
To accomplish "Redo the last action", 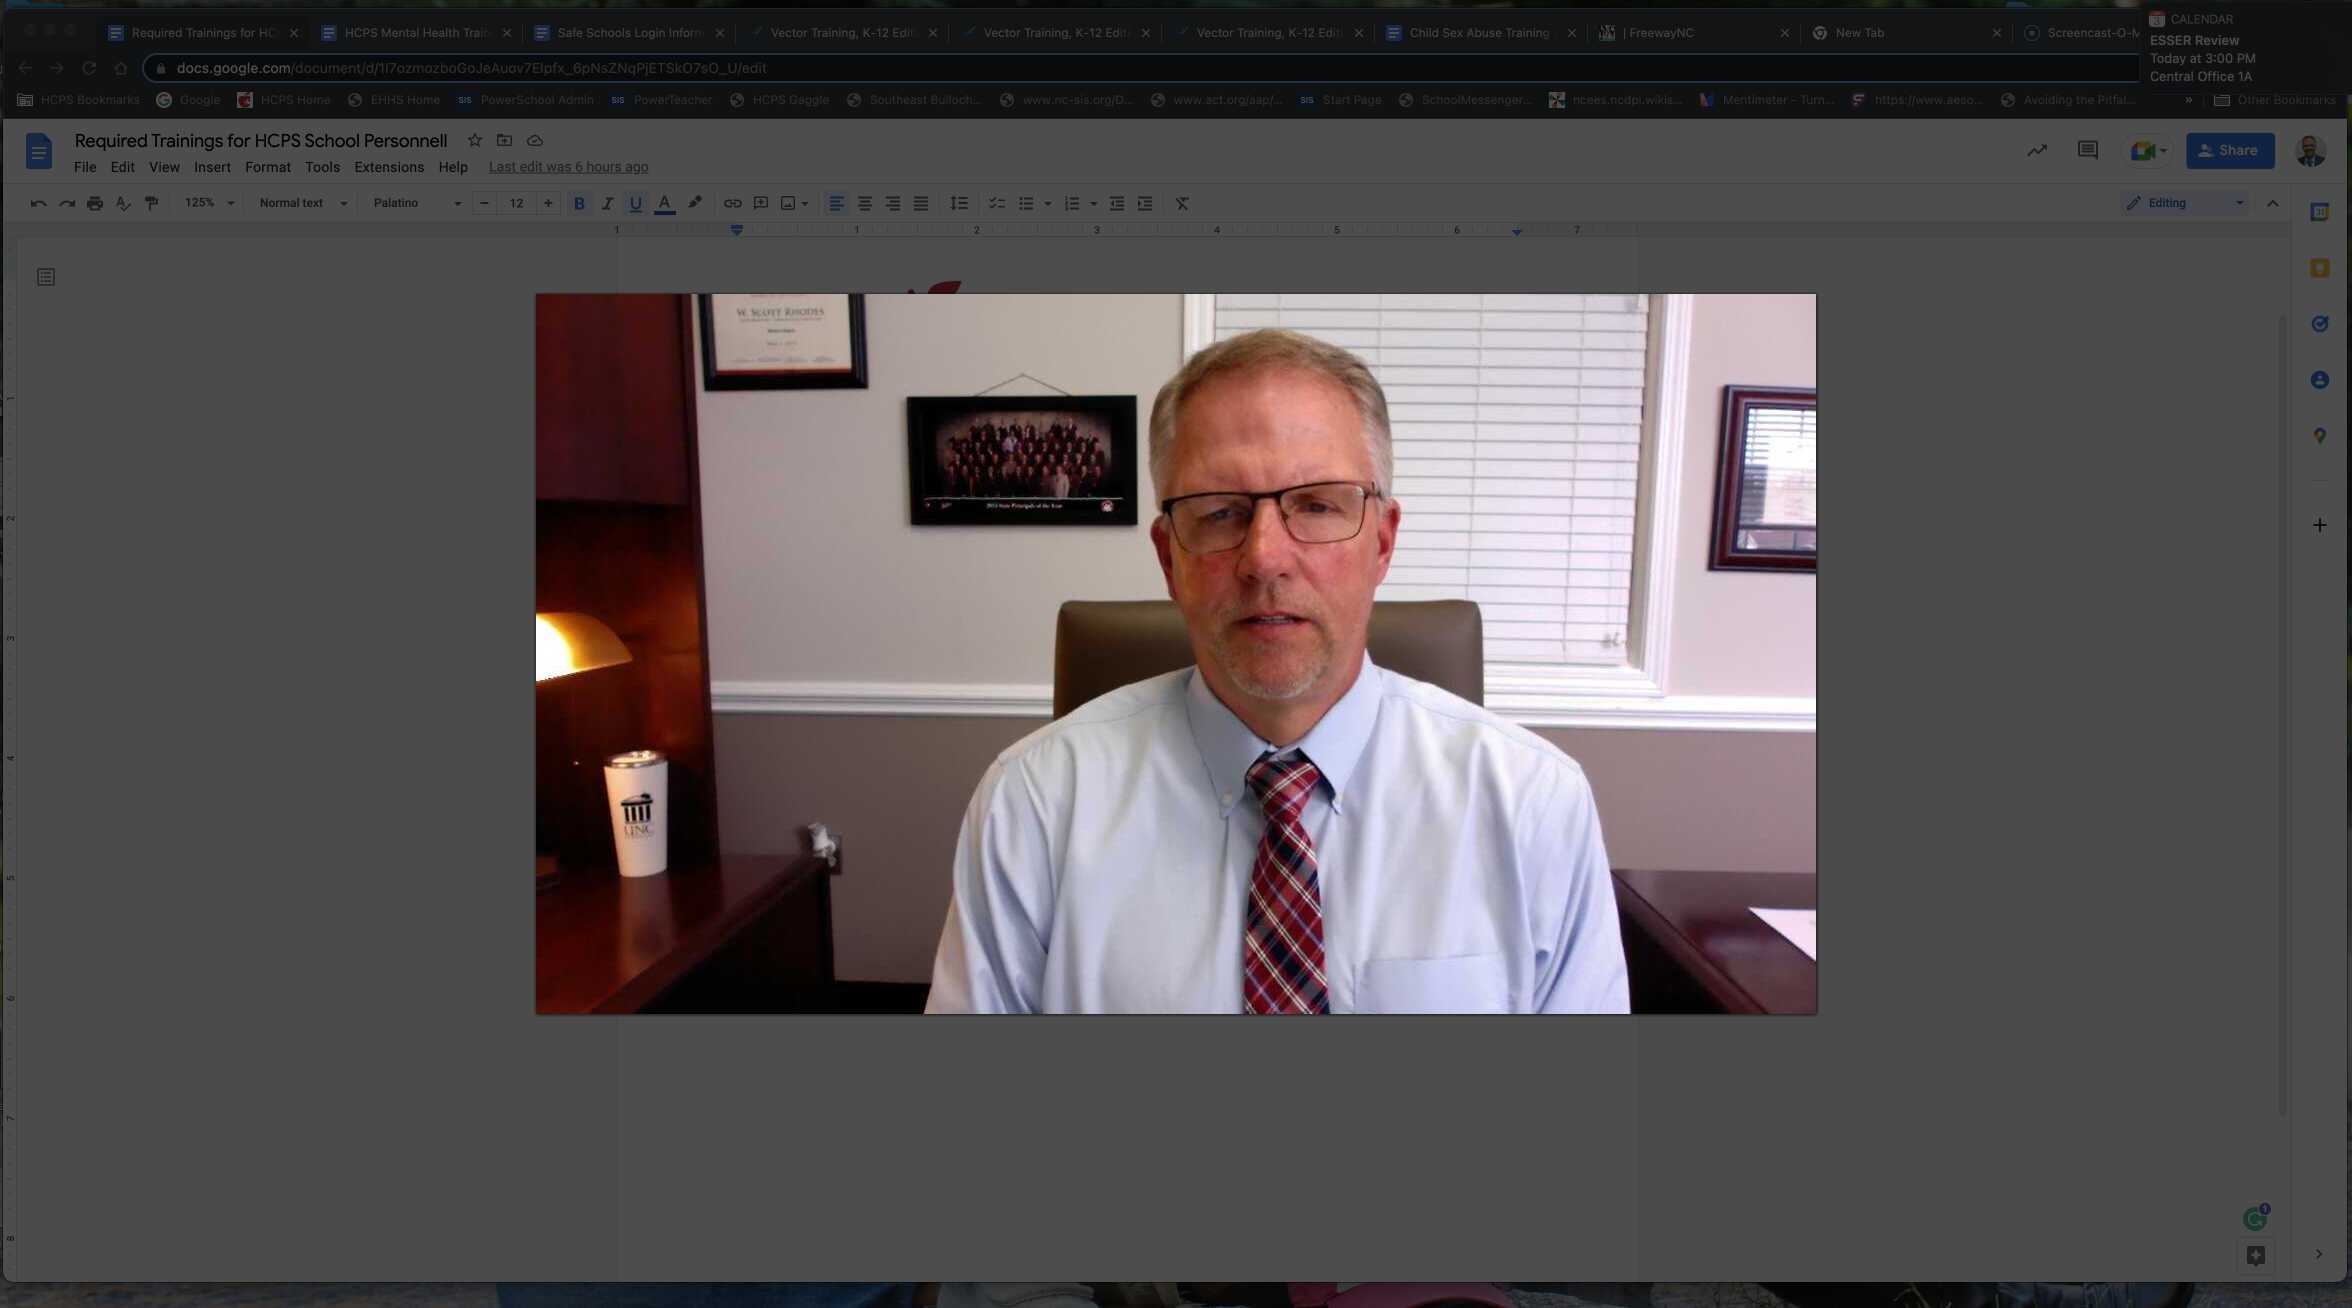I will (67, 203).
